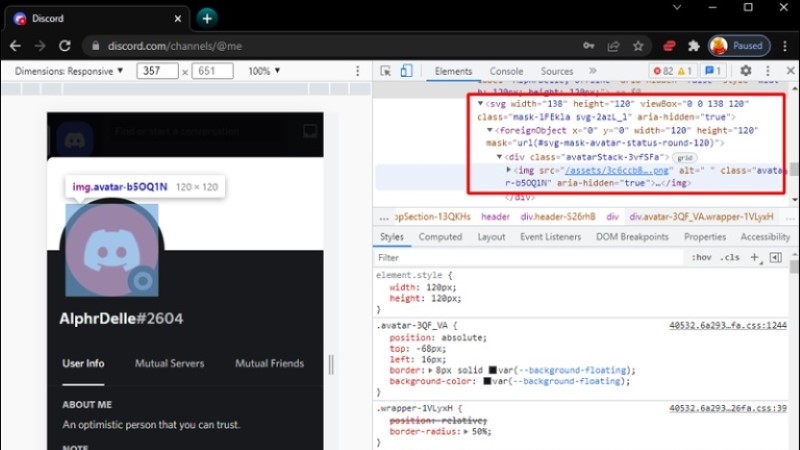Select the div.header-S26rhB breadcrumb
Screen dimensions: 800x450
pos(558,217)
